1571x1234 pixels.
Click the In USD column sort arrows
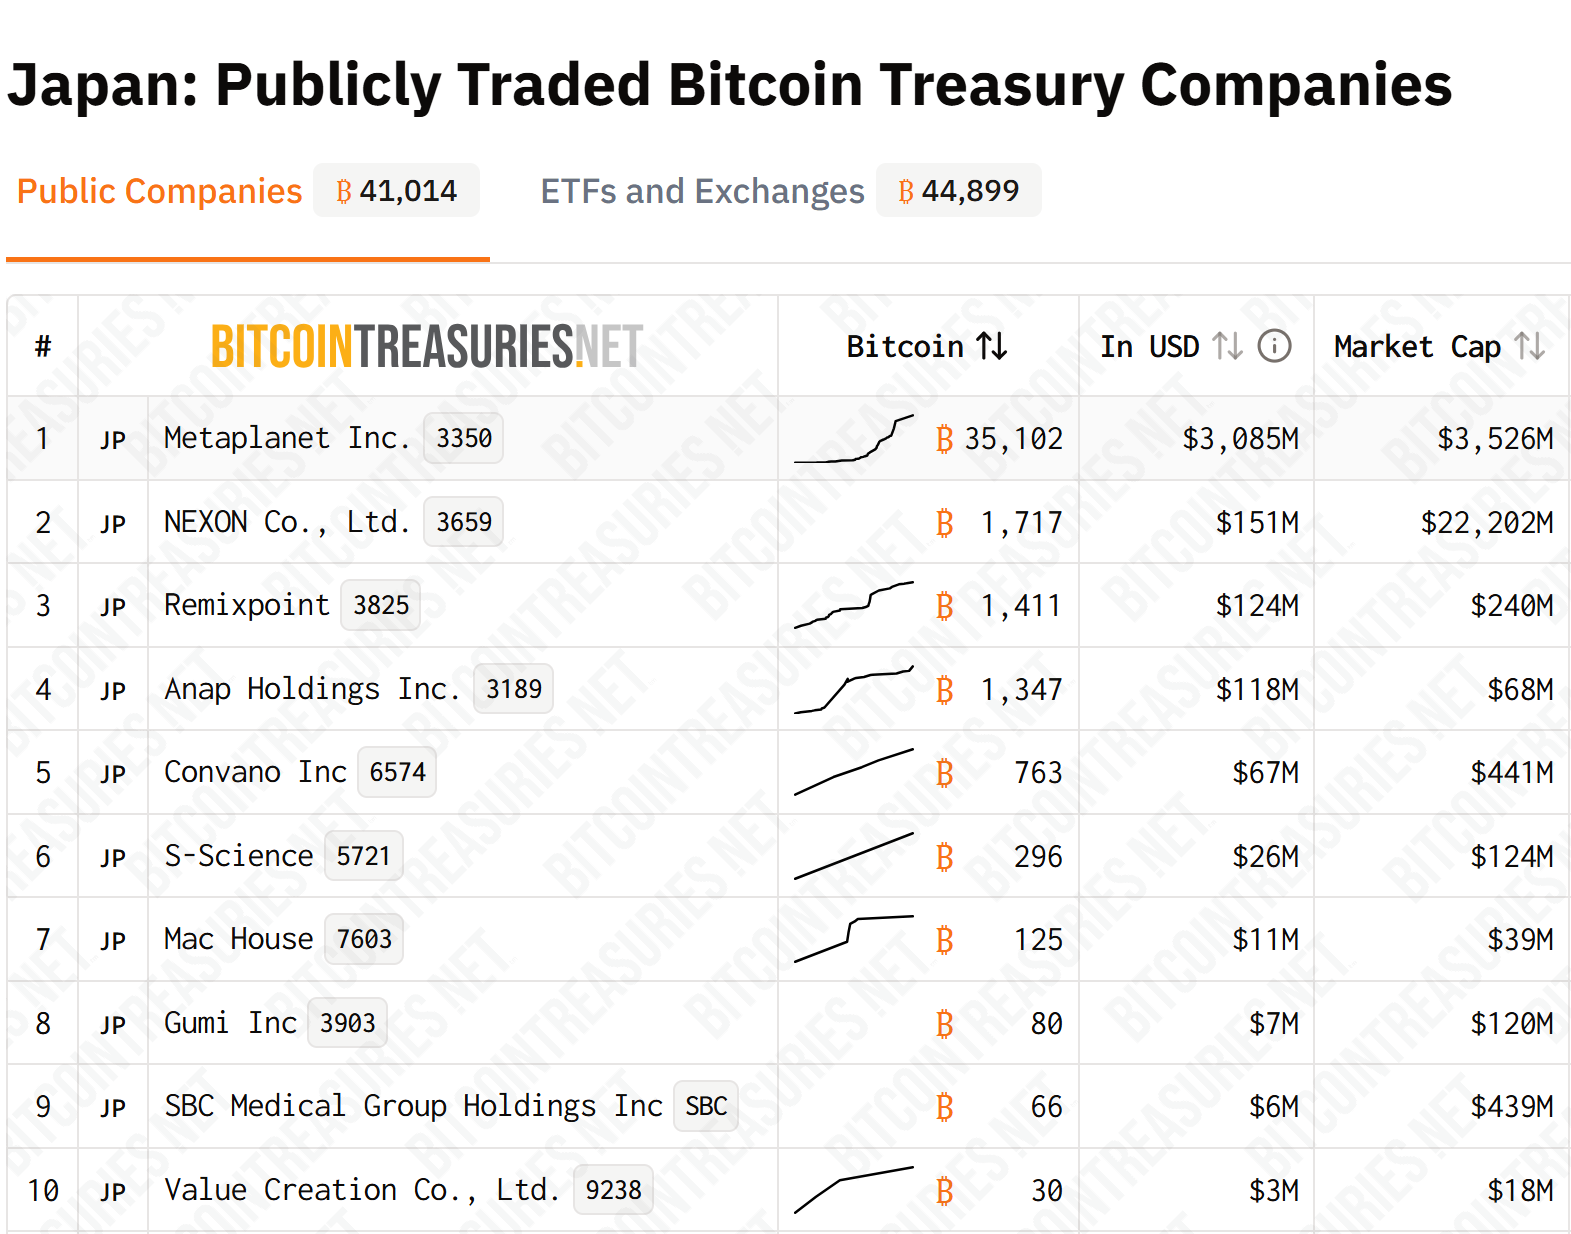(1229, 346)
